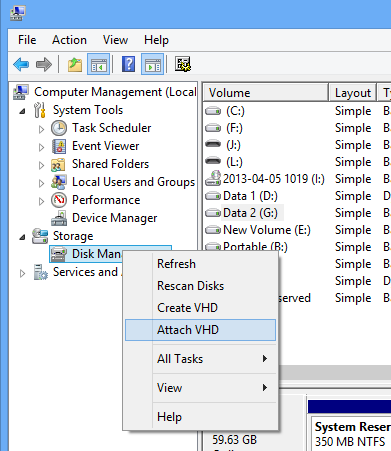Click the blue Help question mark icon
391x451 pixels.
click(128, 64)
